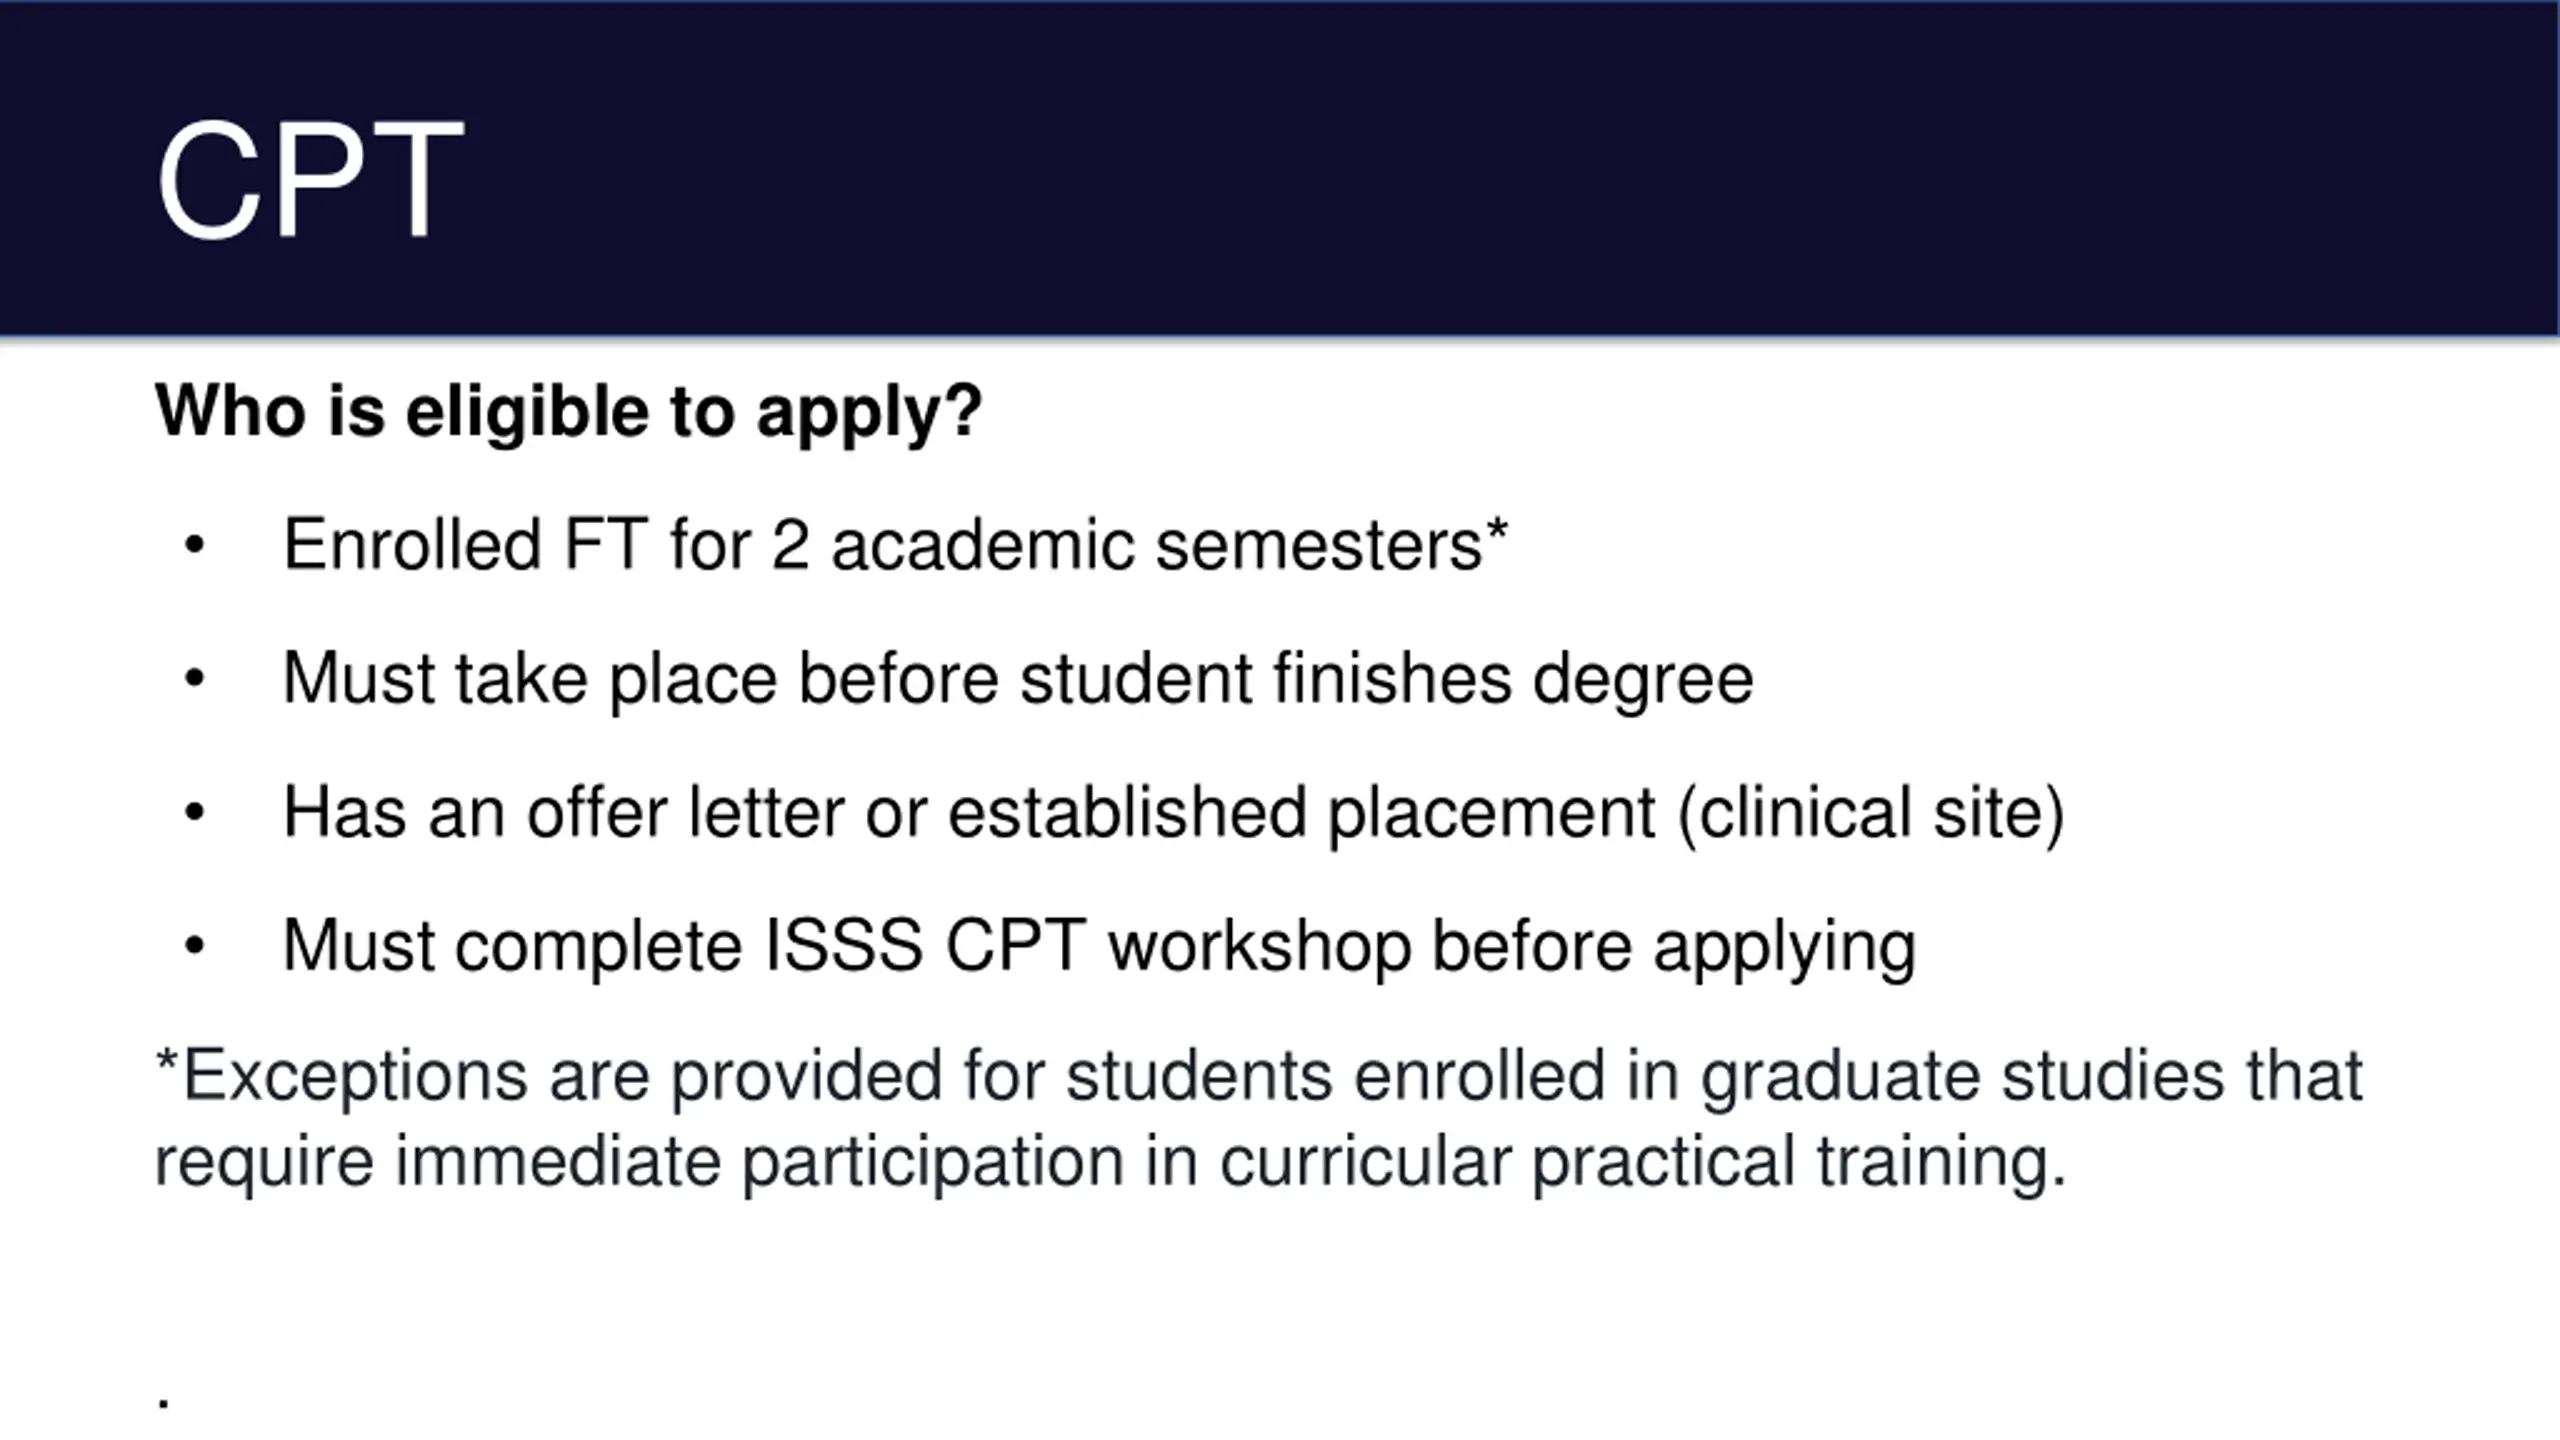Image resolution: width=2560 pixels, height=1440 pixels.
Task: Click the 'Must complete ISSS CPT workshop' line
Action: pyautogui.click(x=1098, y=946)
